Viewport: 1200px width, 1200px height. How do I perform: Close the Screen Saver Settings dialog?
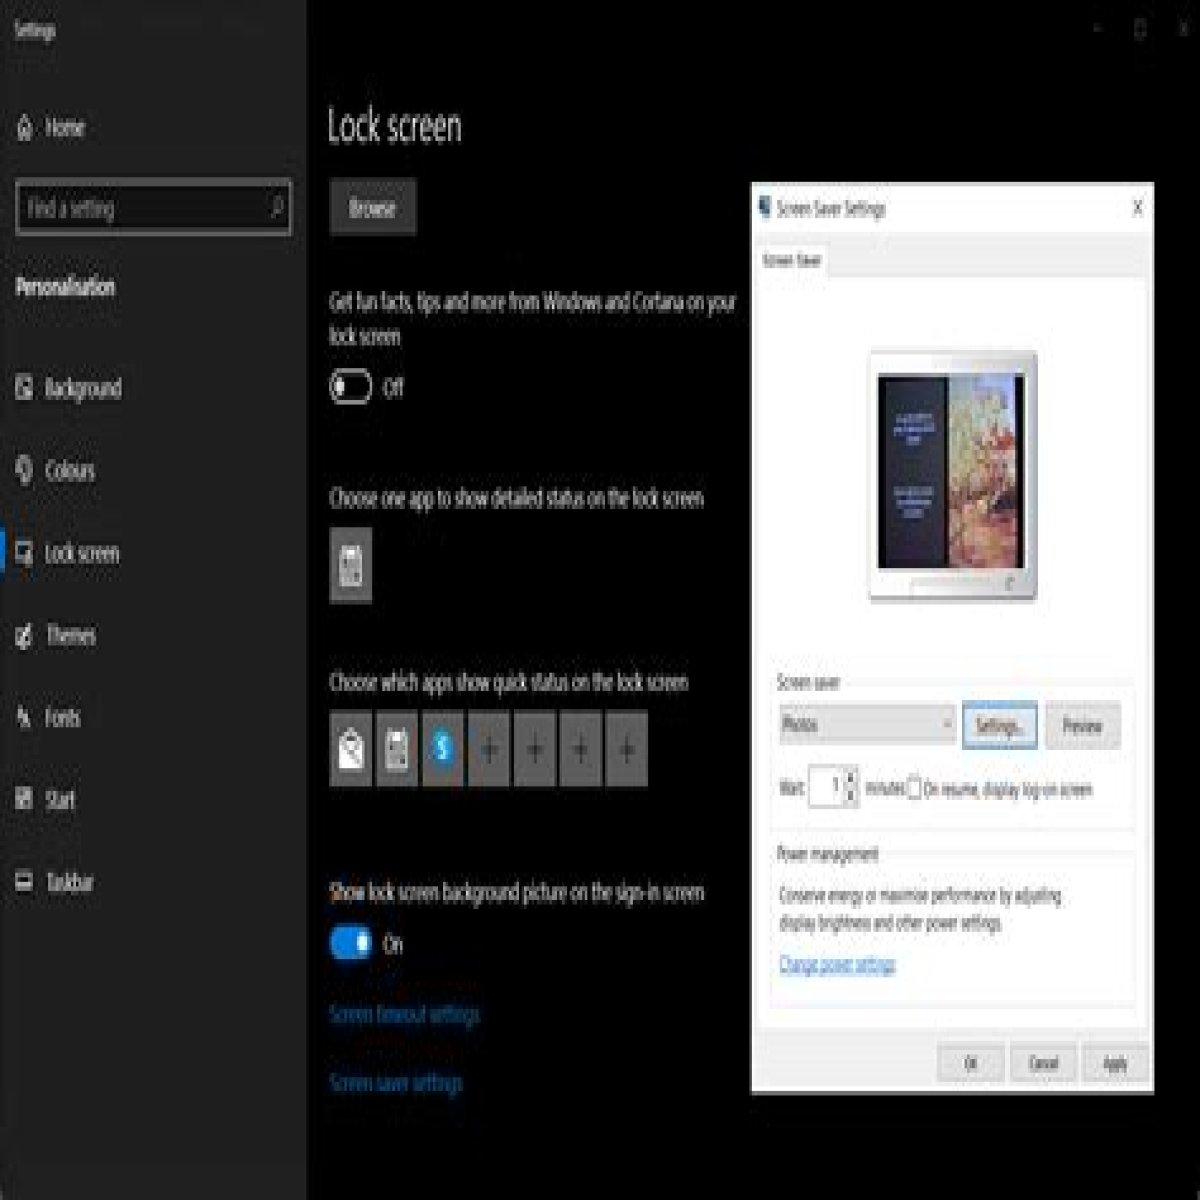click(x=1137, y=208)
